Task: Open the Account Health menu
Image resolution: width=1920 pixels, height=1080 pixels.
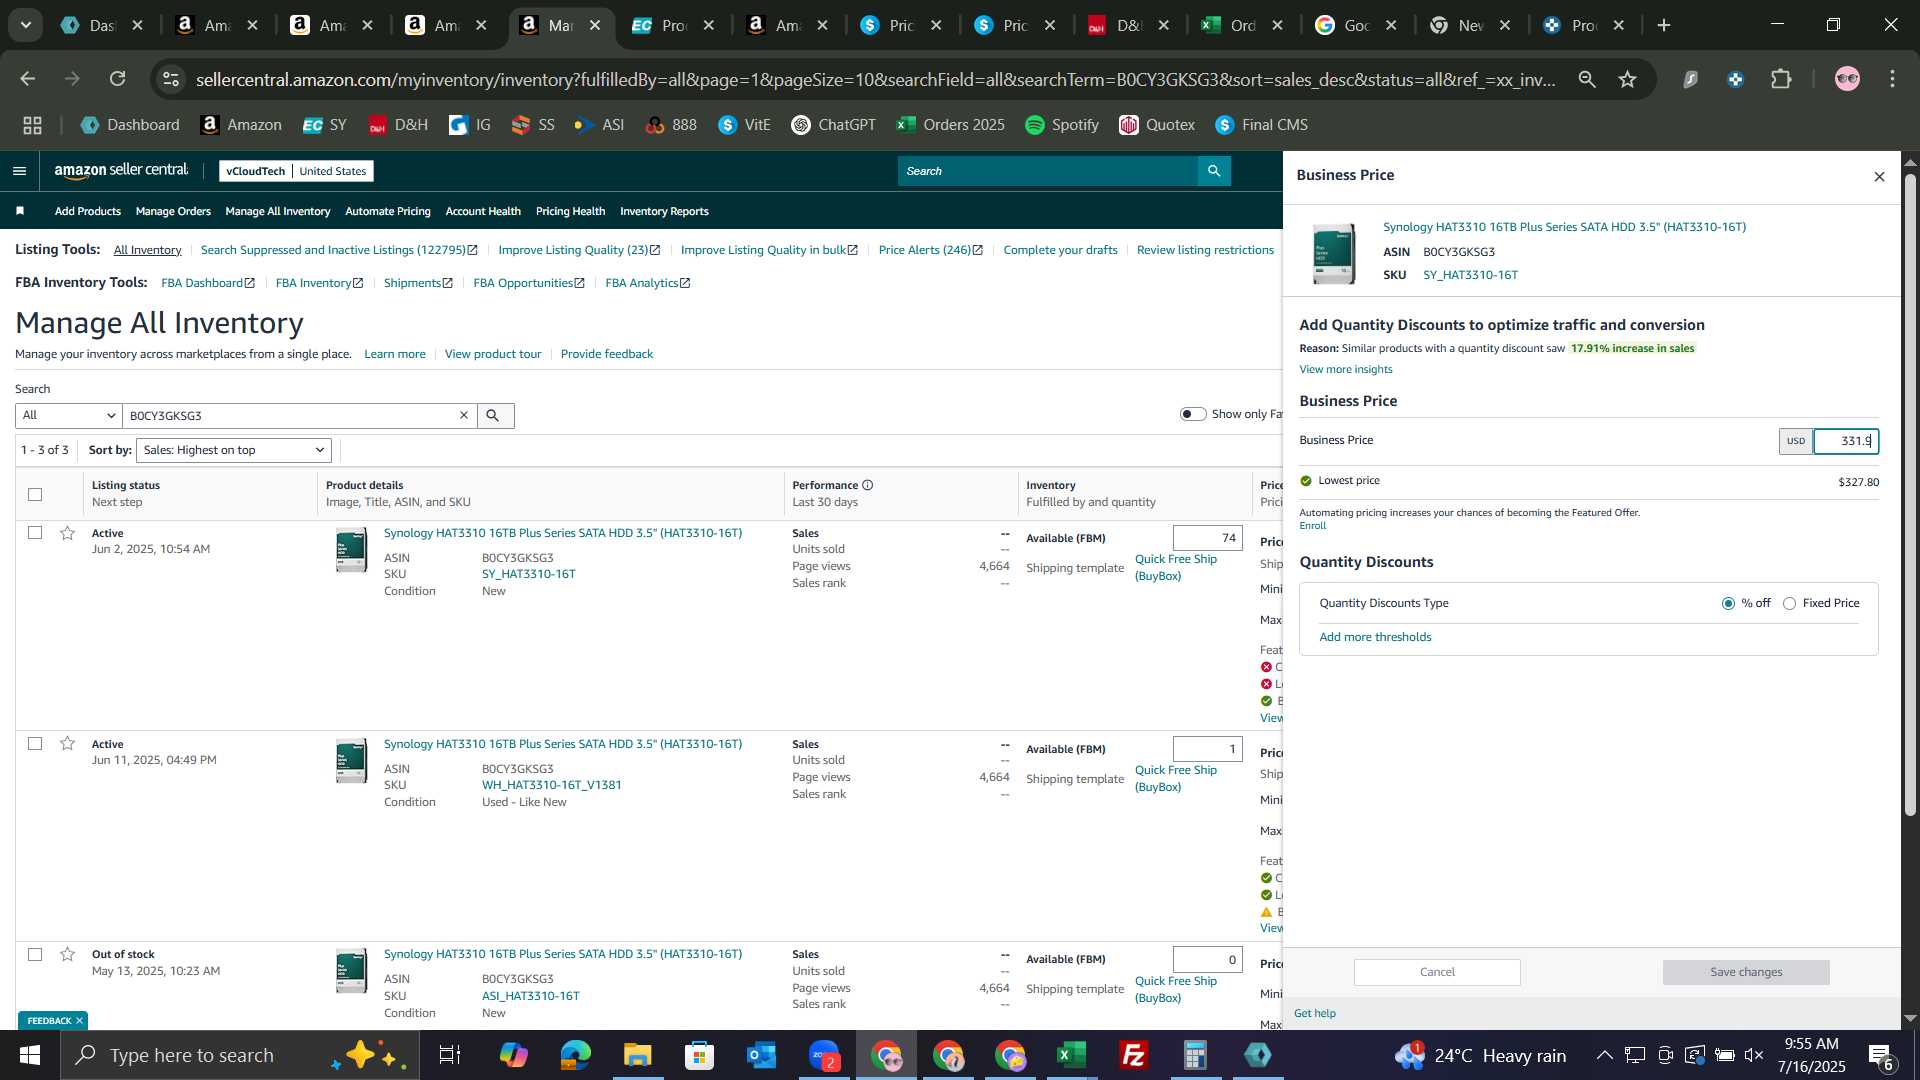Action: pos(483,211)
